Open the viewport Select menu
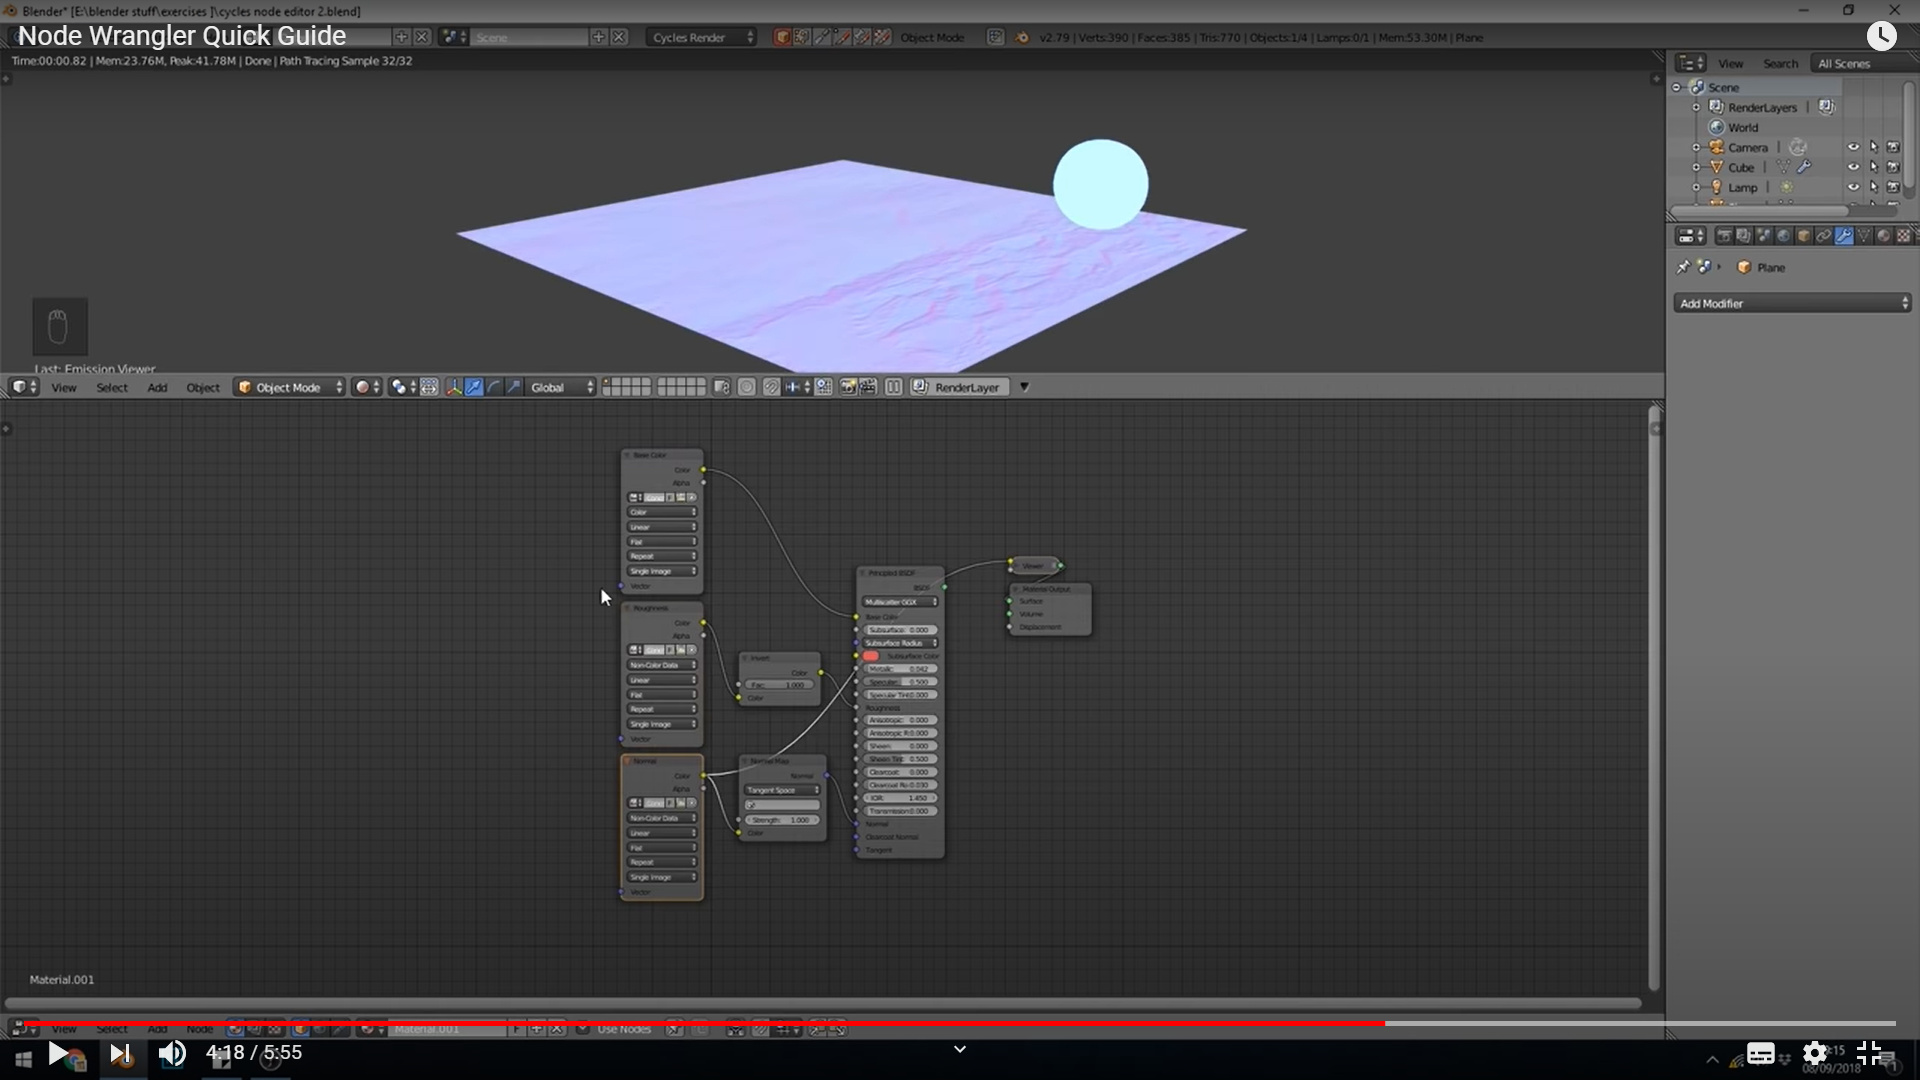This screenshot has width=1920, height=1080. click(111, 387)
